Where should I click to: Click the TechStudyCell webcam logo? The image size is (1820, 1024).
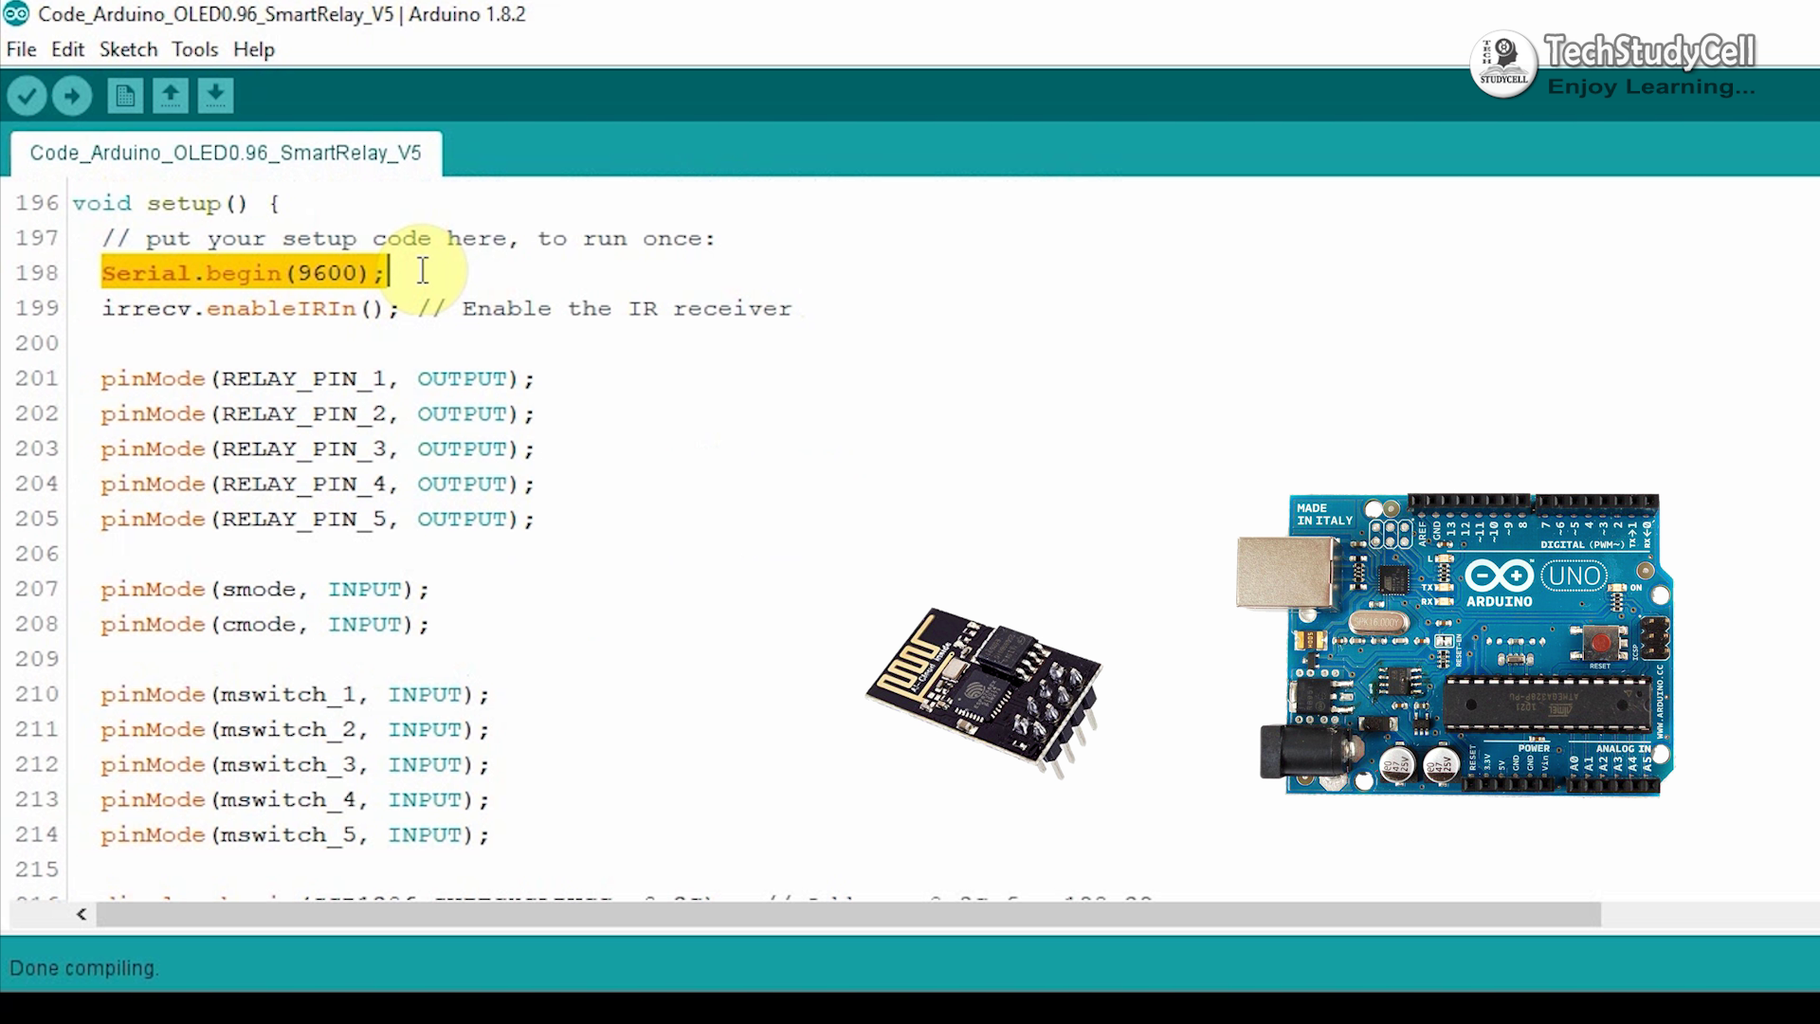(x=1502, y=63)
